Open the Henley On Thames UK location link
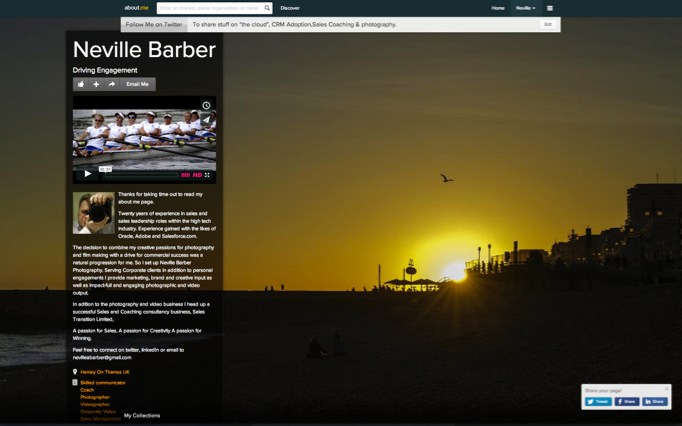 (105, 372)
